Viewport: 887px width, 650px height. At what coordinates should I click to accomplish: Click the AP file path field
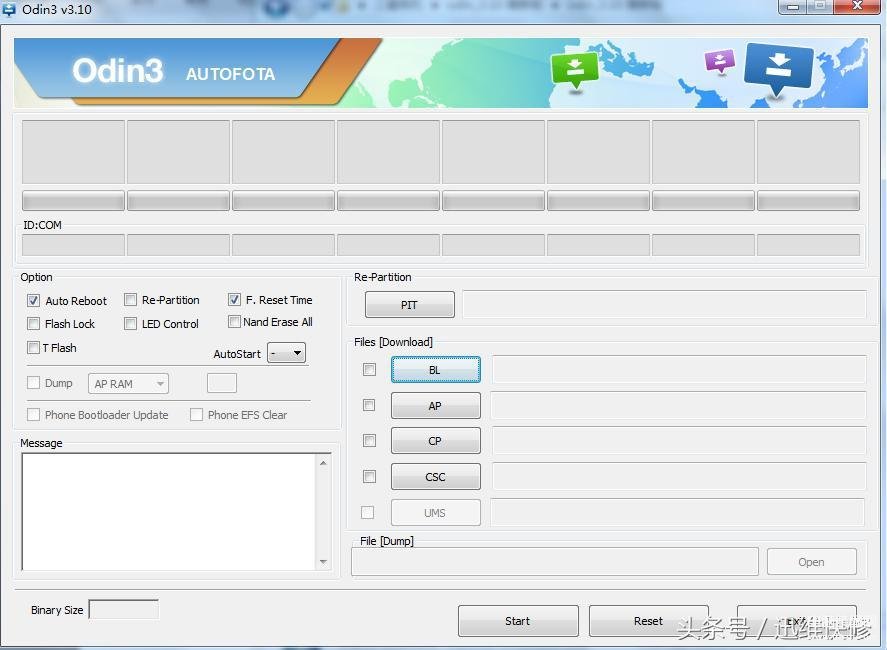[679, 406]
